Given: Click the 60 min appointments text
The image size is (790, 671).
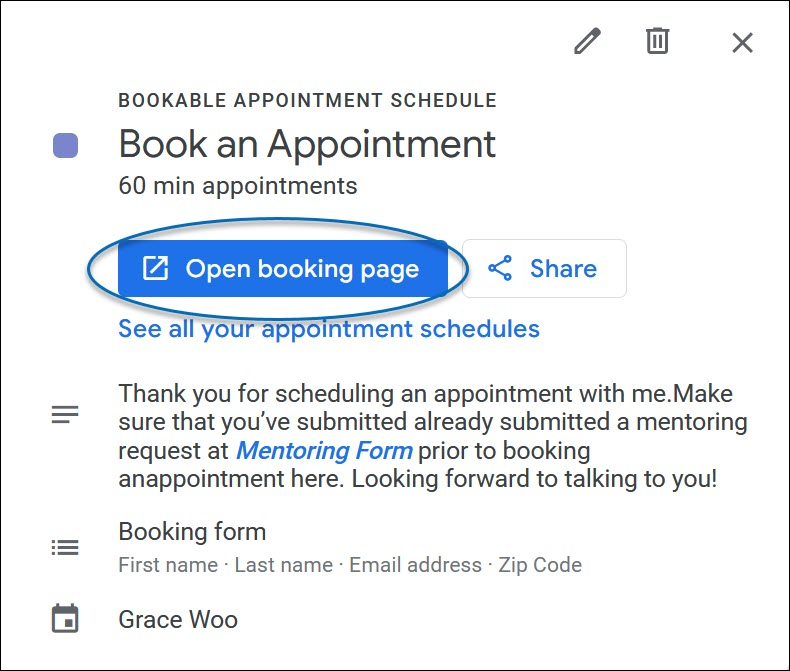Looking at the screenshot, I should tap(237, 186).
